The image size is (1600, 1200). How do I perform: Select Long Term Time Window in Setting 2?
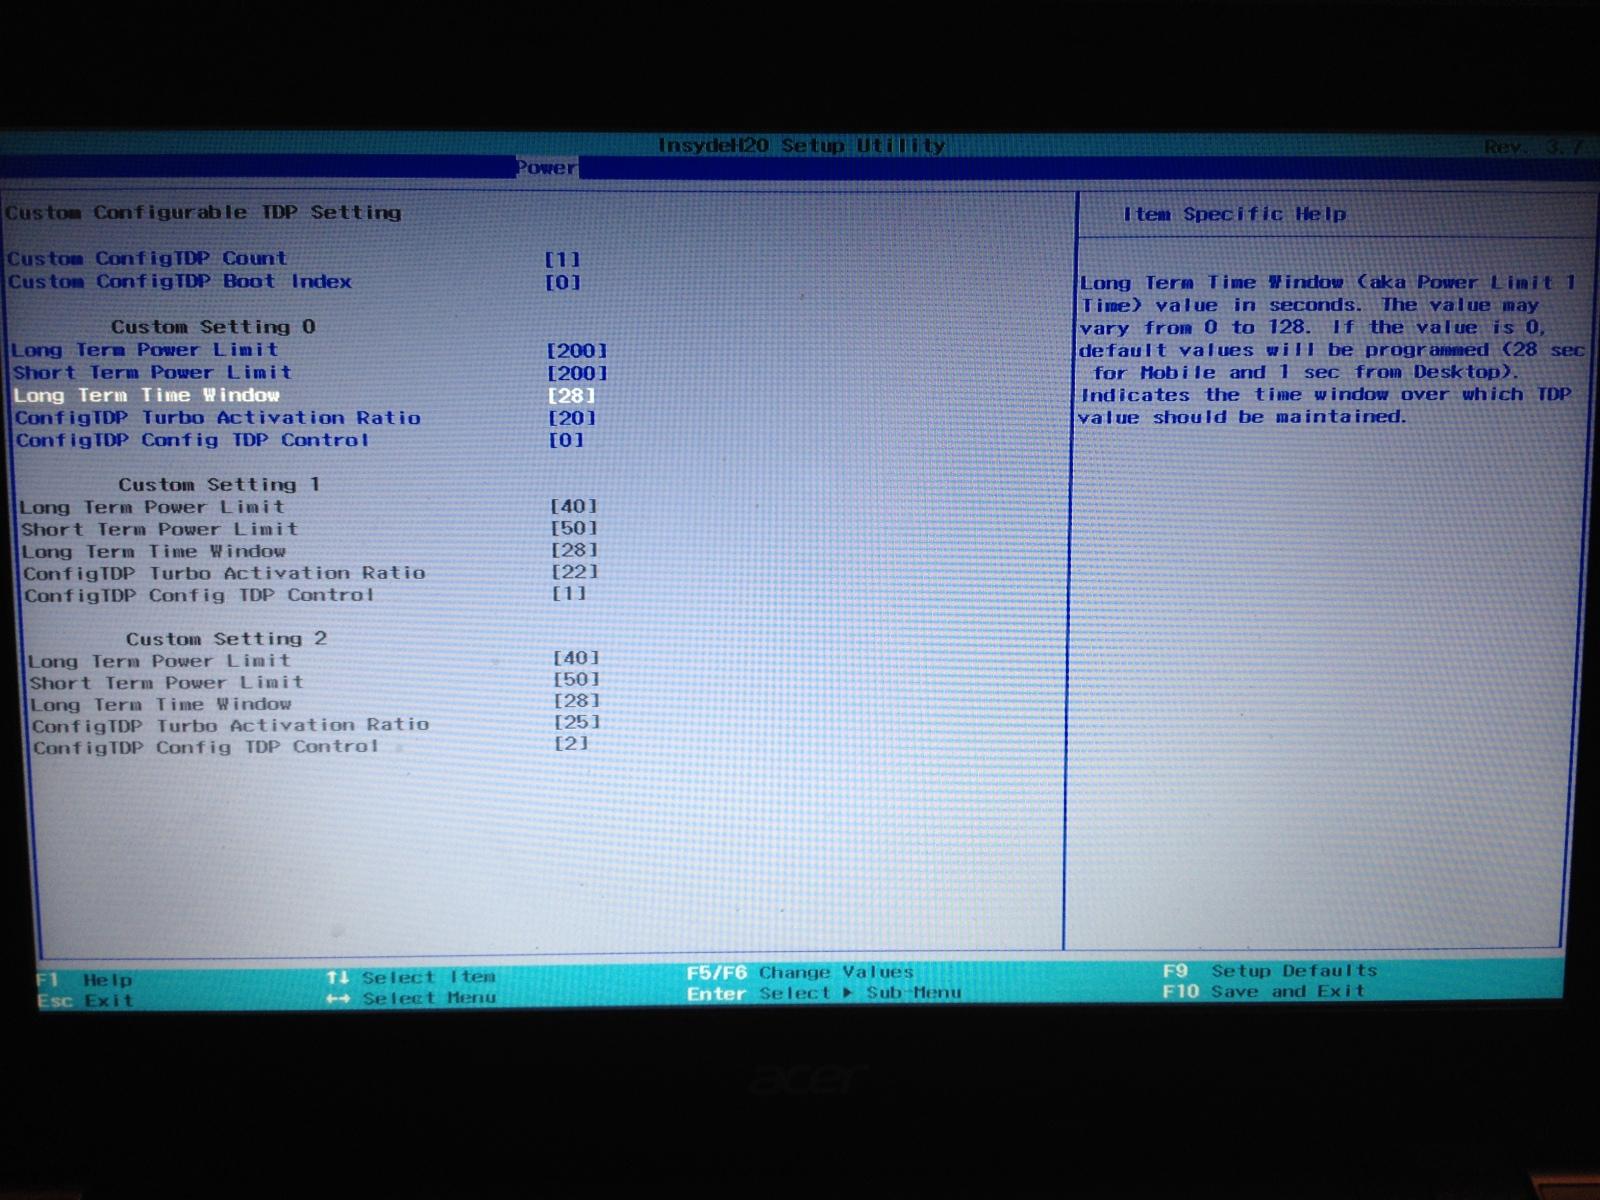[161, 704]
